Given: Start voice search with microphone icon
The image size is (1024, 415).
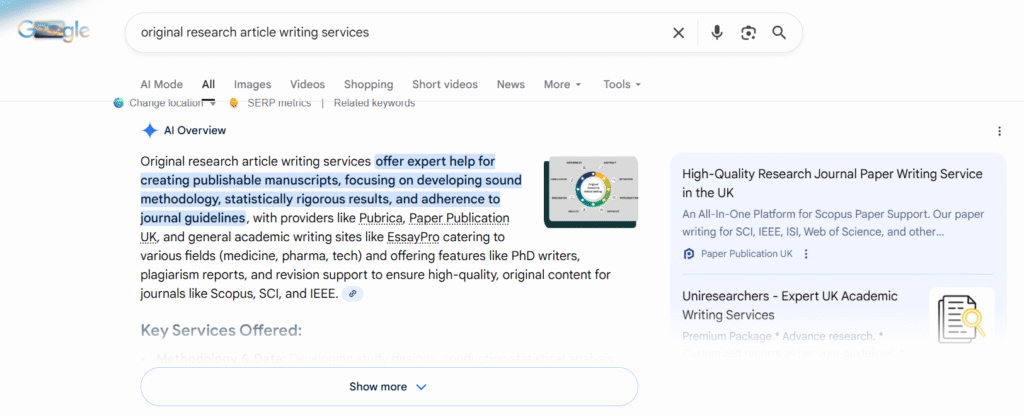Looking at the screenshot, I should (x=716, y=33).
